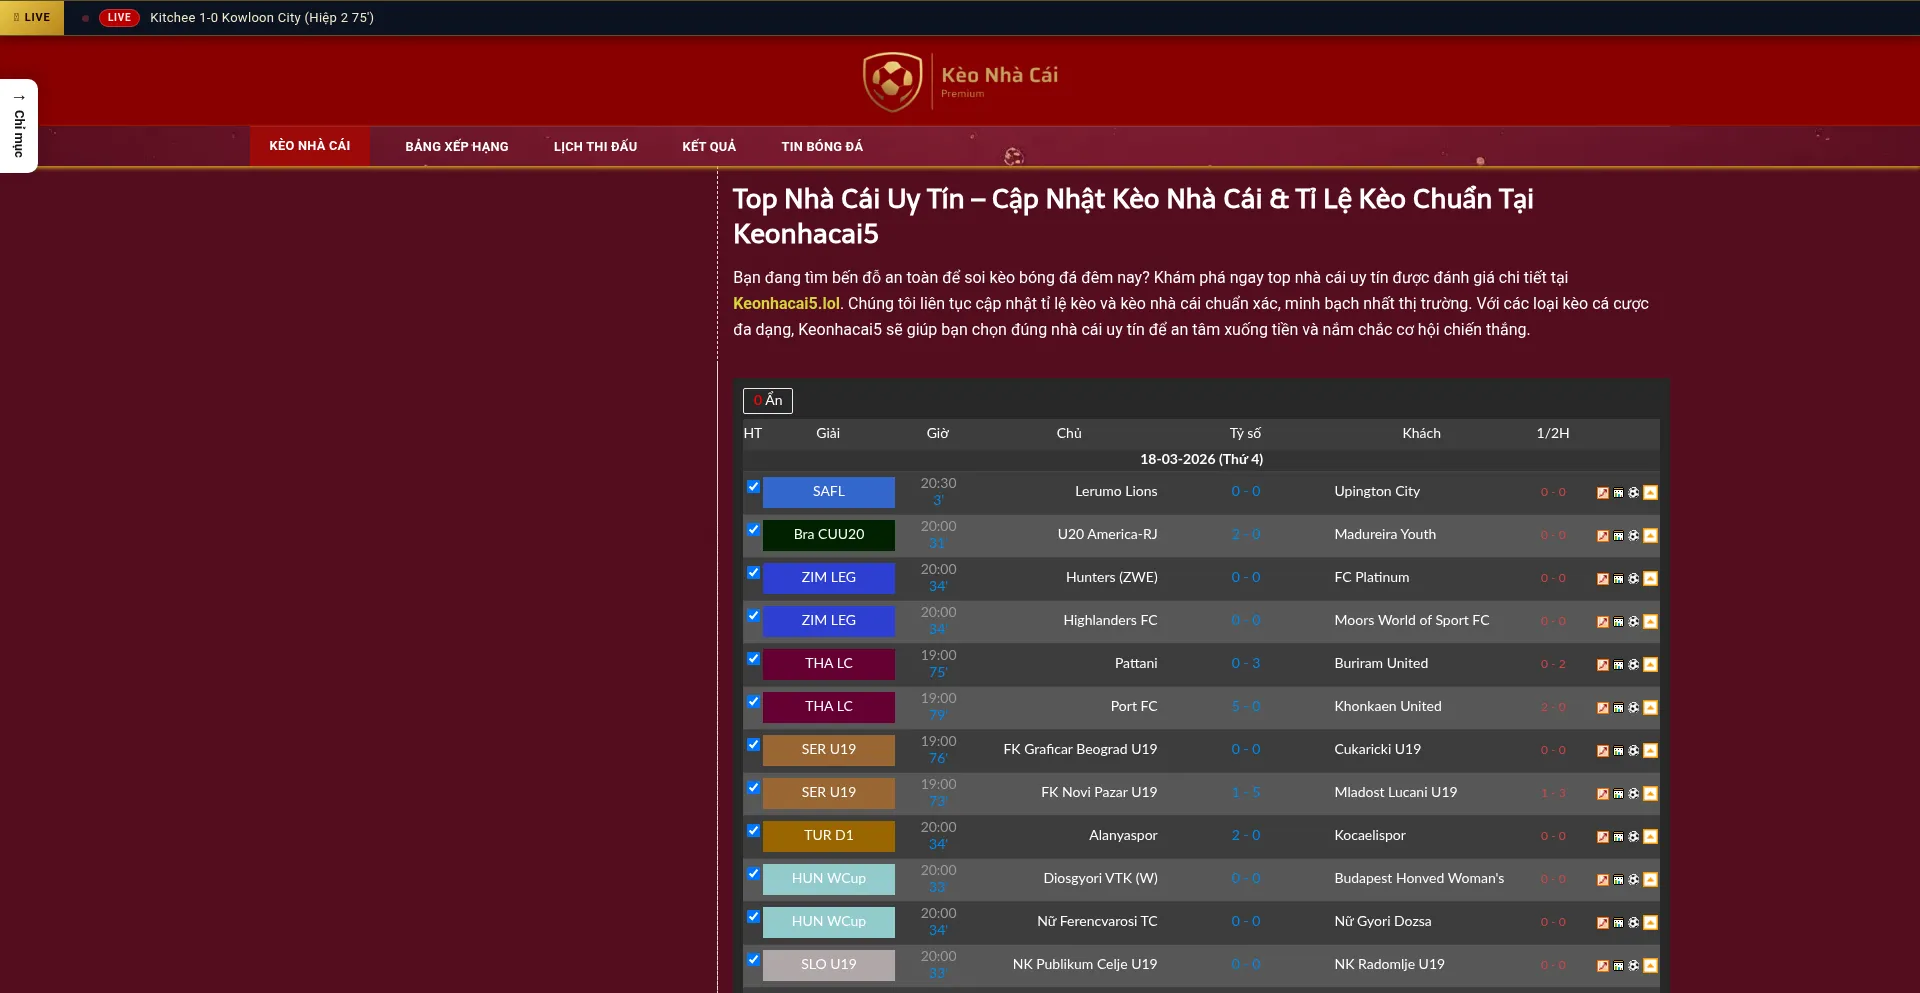Click soccer ball icon in Kocaelispor row
The image size is (1920, 993).
pos(1633,836)
